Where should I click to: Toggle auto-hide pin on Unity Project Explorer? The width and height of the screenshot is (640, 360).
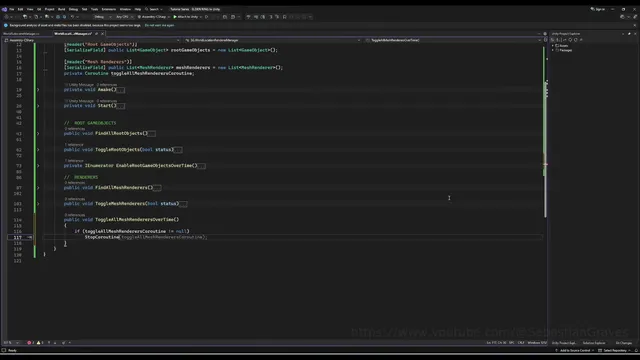coord(629,34)
